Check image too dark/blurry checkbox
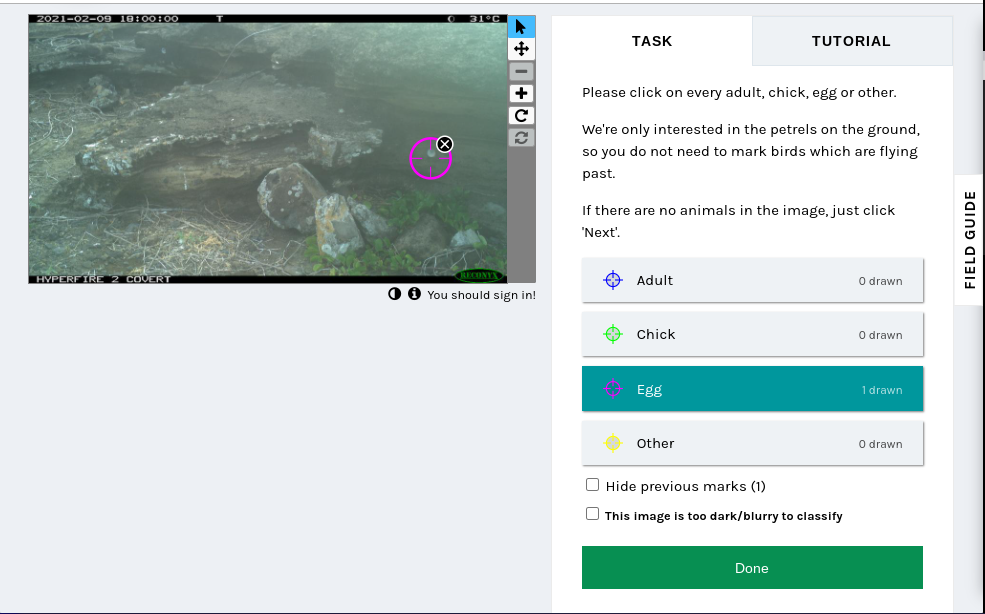The height and width of the screenshot is (614, 985). [592, 513]
